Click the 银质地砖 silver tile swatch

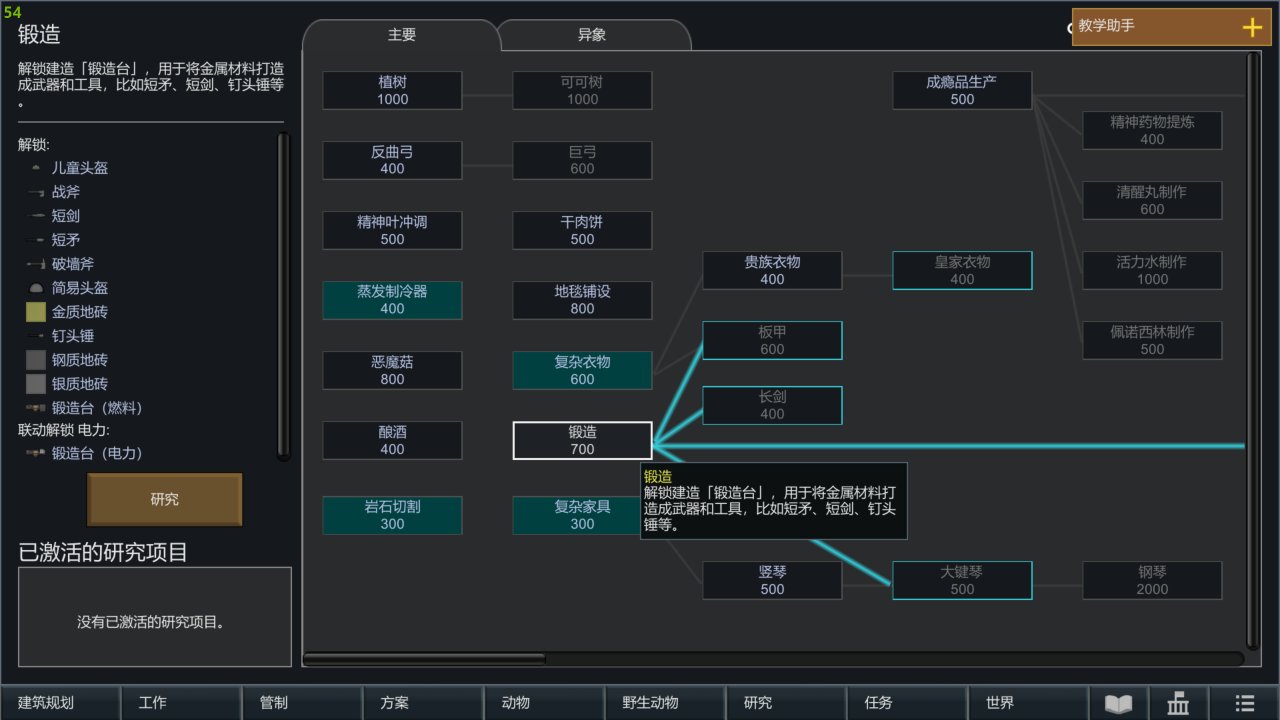point(36,384)
